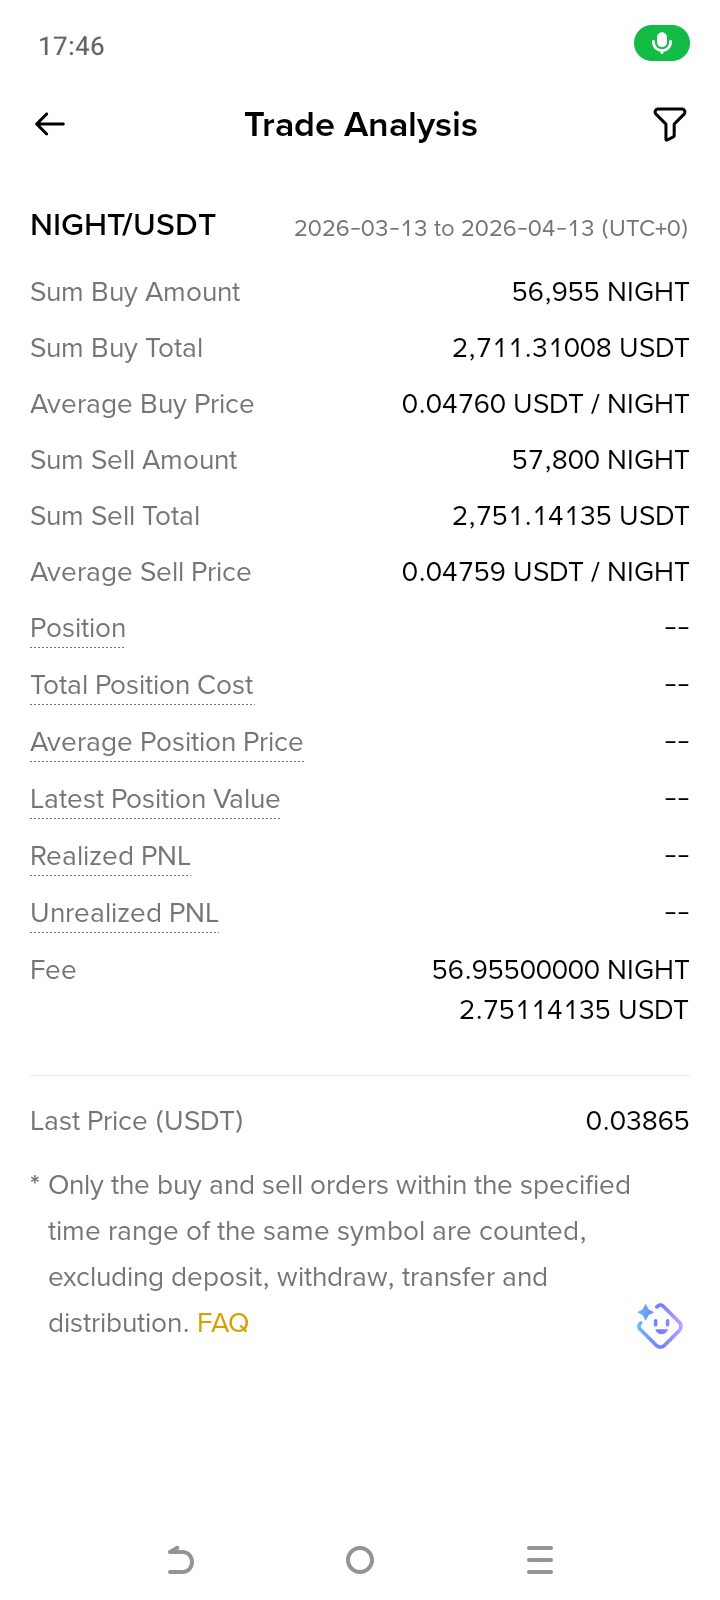
Task: Tap the NIGHT/USDT pair heading
Action: click(x=123, y=225)
